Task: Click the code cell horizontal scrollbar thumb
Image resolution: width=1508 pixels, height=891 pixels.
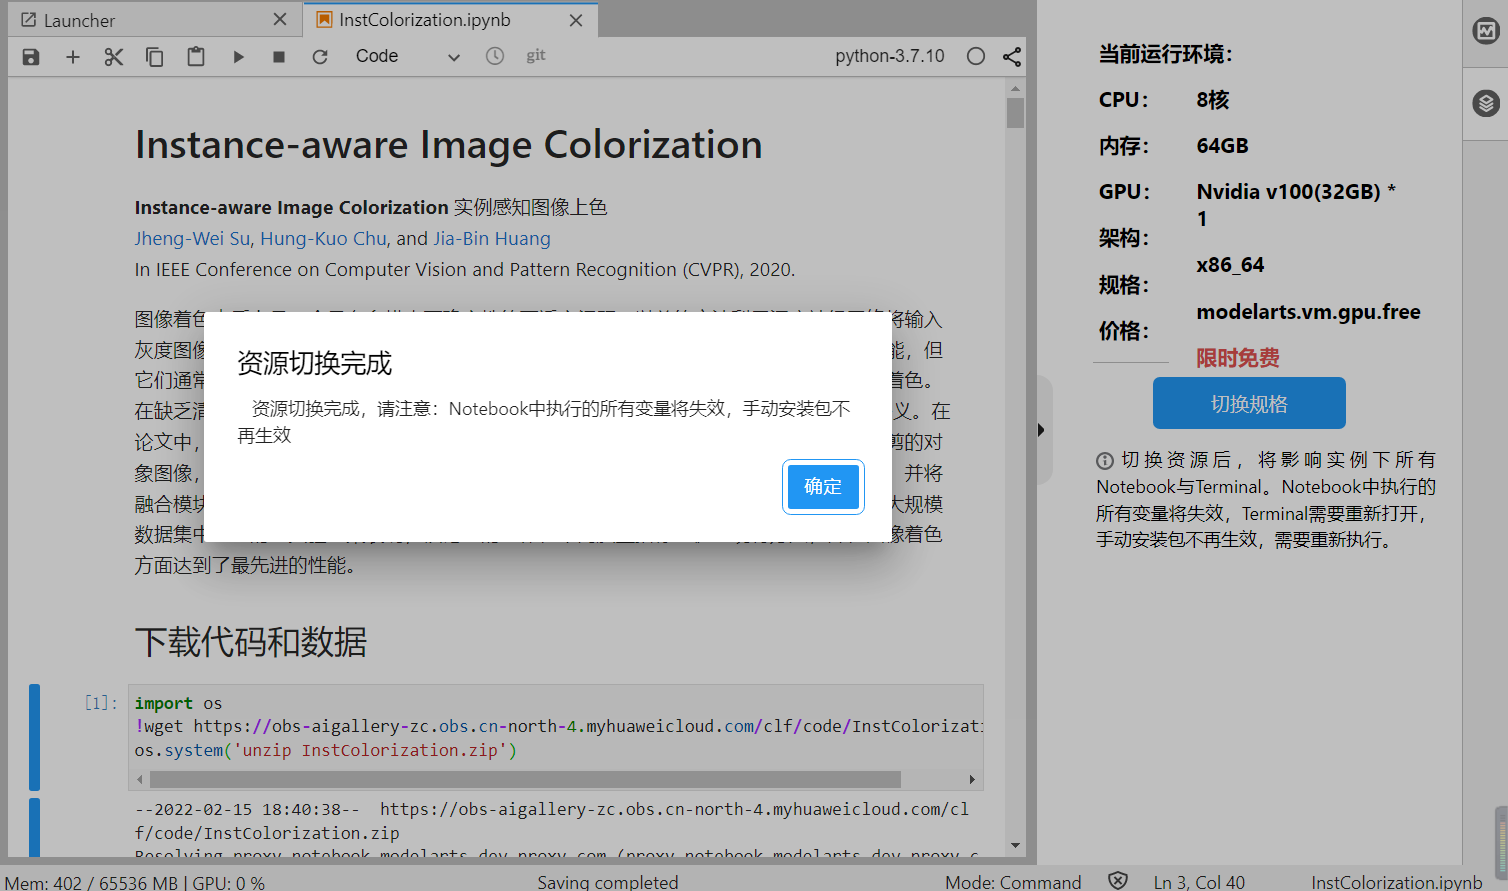Action: [x=525, y=779]
